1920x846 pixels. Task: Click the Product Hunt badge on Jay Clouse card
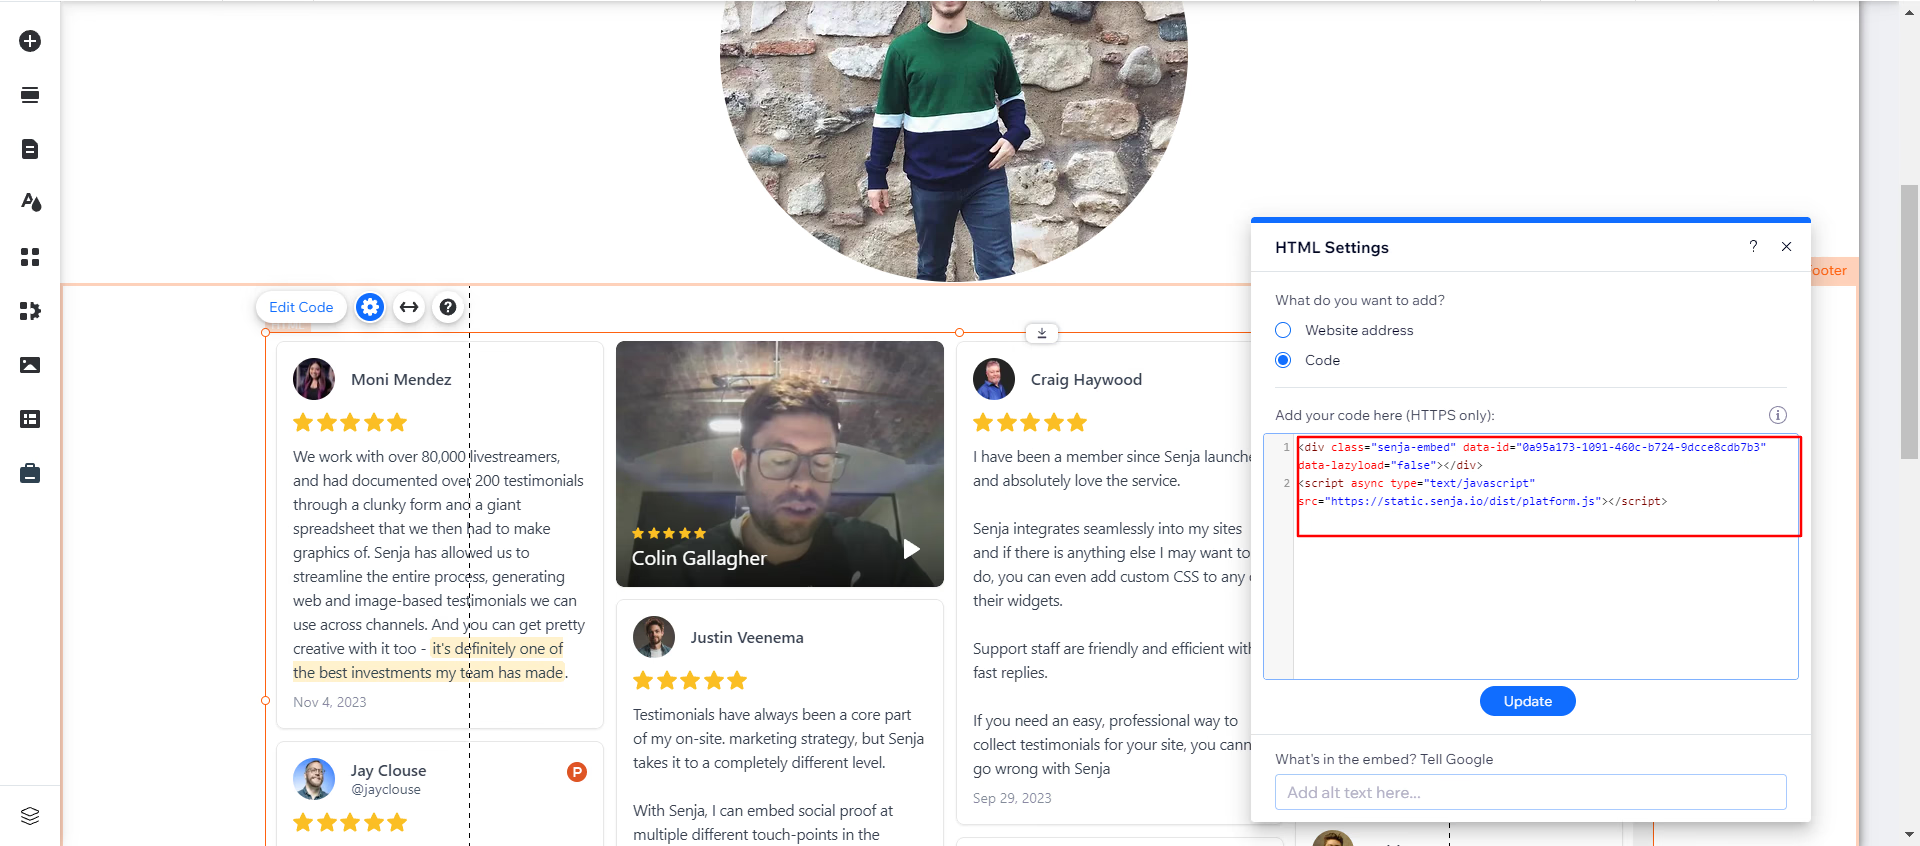[x=577, y=772]
